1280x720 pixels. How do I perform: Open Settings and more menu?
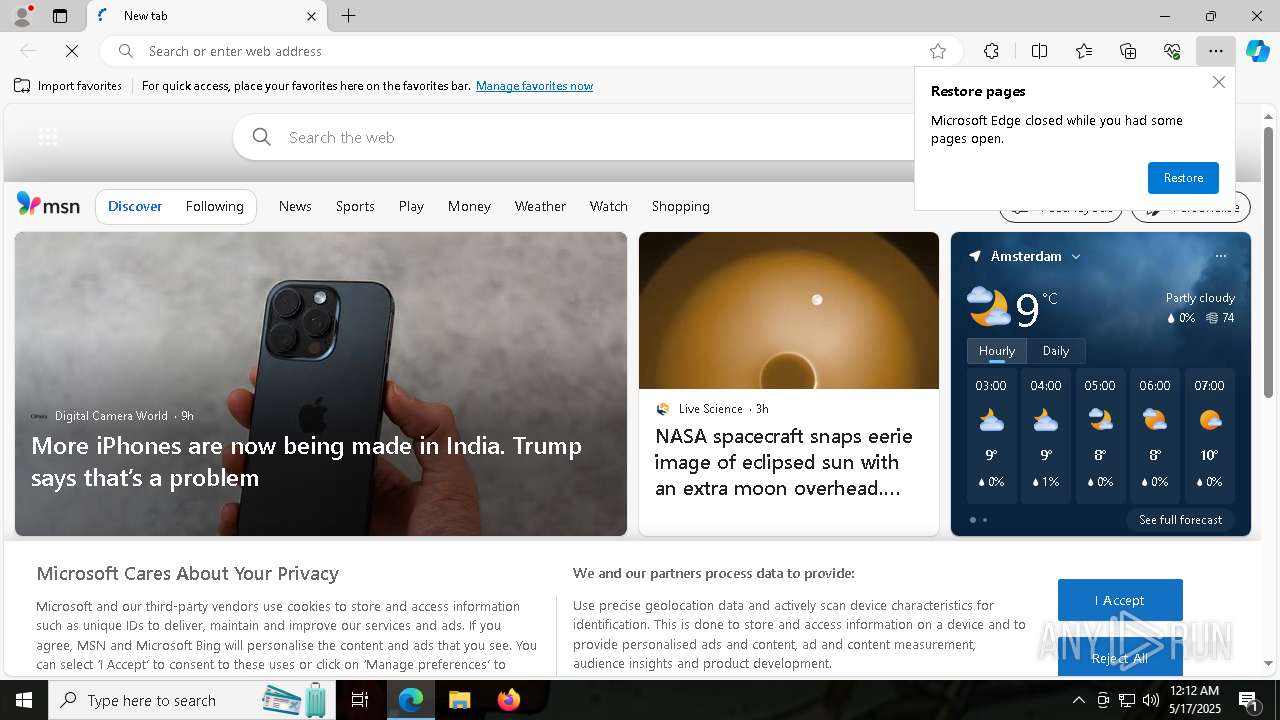point(1215,51)
